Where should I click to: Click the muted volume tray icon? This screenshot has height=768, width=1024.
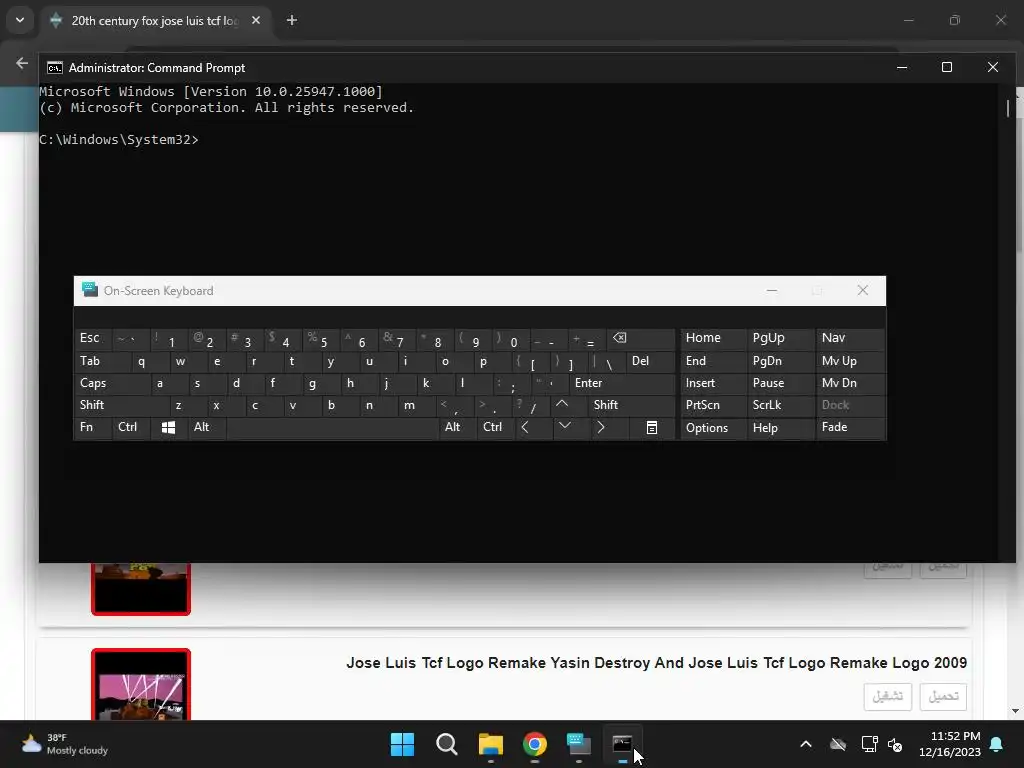[895, 744]
